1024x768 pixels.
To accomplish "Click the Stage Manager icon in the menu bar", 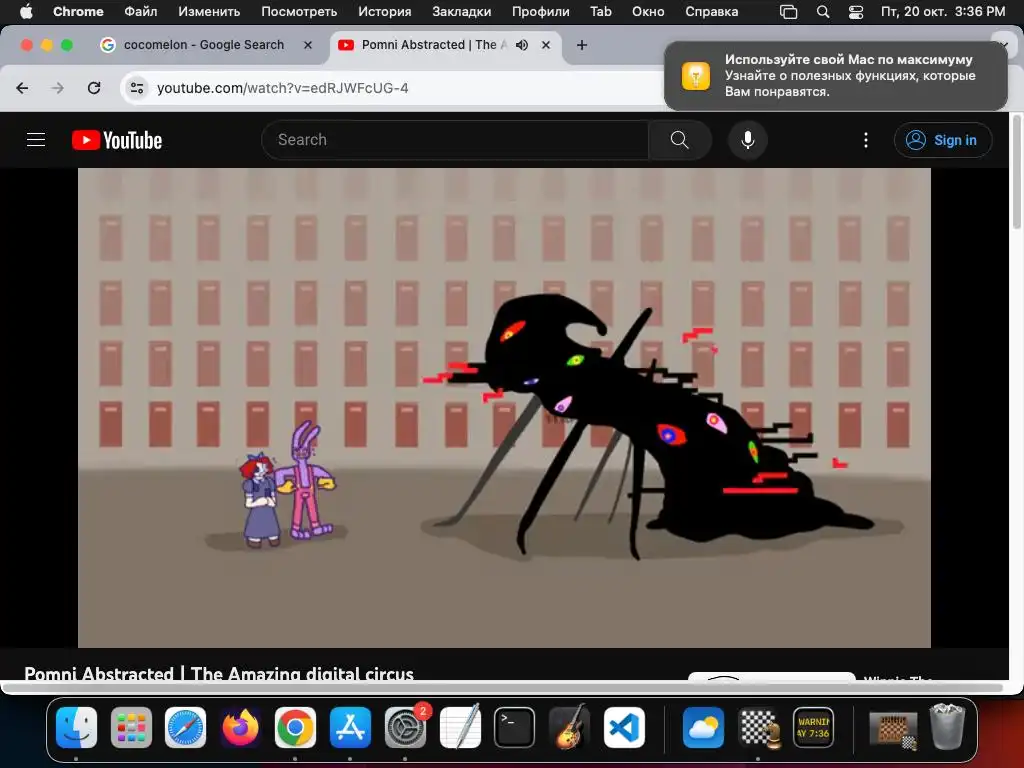I will pyautogui.click(x=789, y=12).
